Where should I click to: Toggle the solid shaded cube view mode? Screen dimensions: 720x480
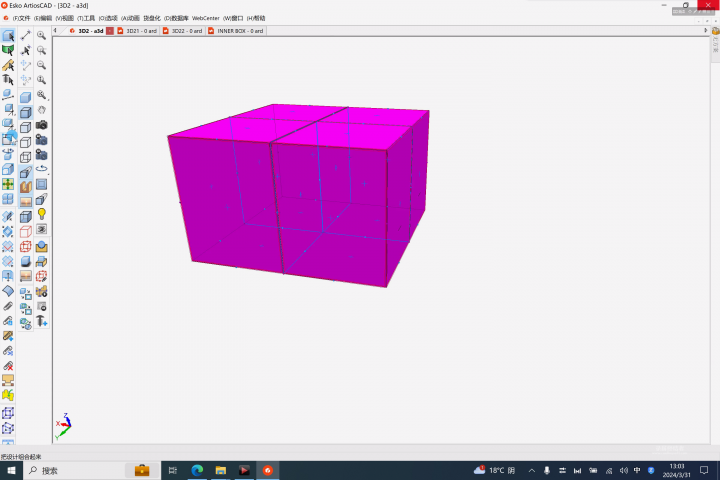25,97
